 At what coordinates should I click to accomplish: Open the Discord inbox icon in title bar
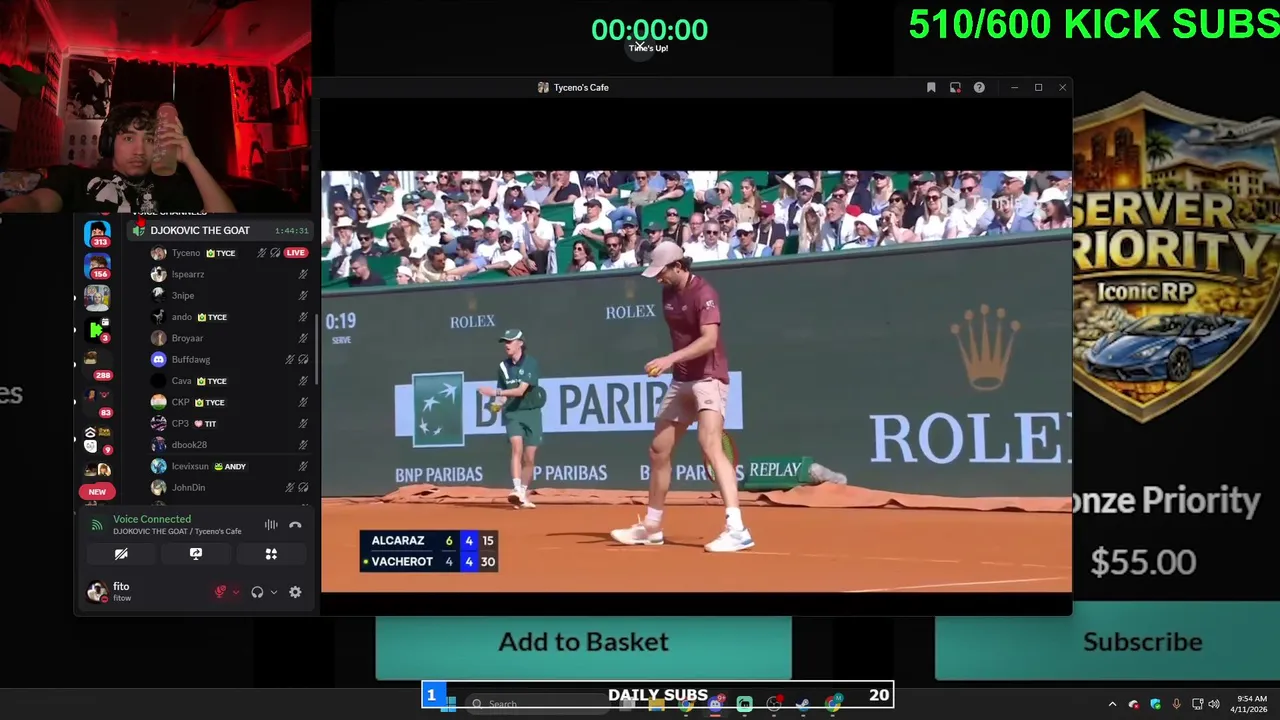(955, 88)
